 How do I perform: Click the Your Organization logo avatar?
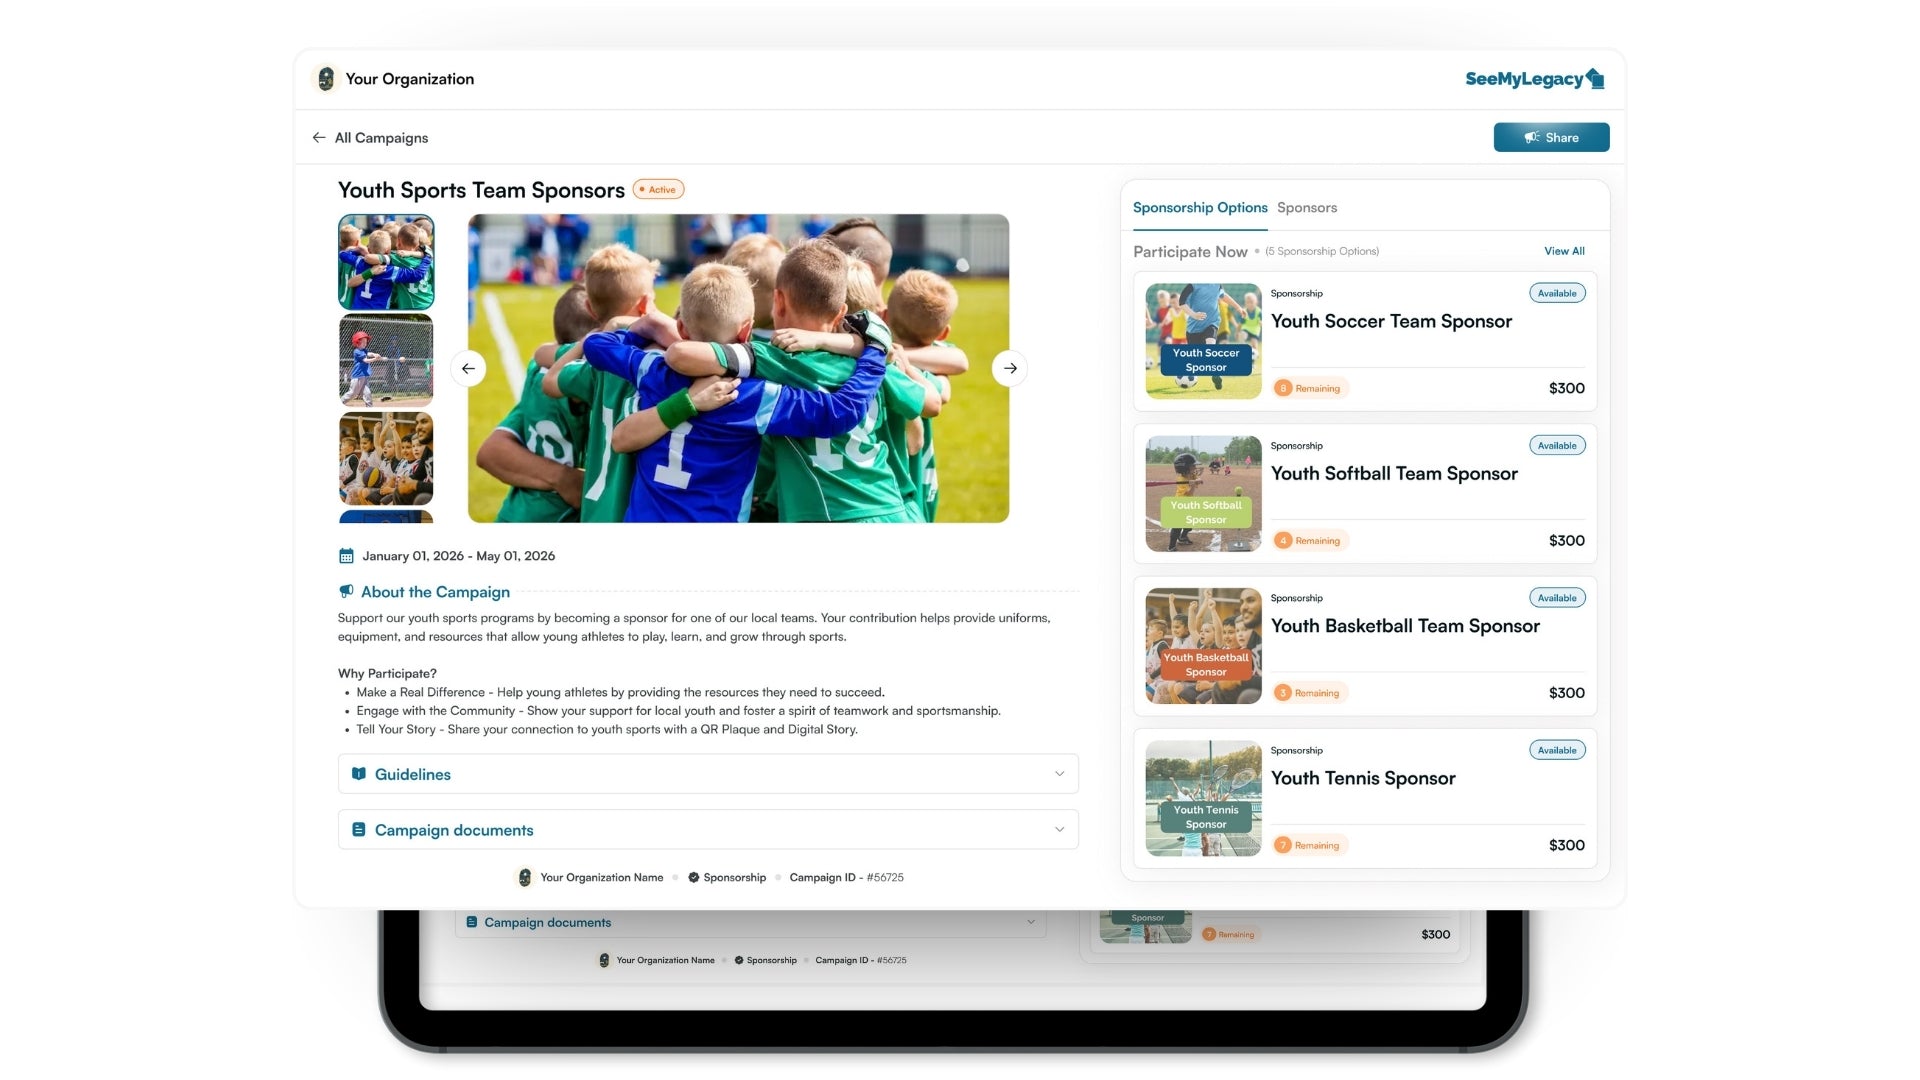tap(326, 79)
